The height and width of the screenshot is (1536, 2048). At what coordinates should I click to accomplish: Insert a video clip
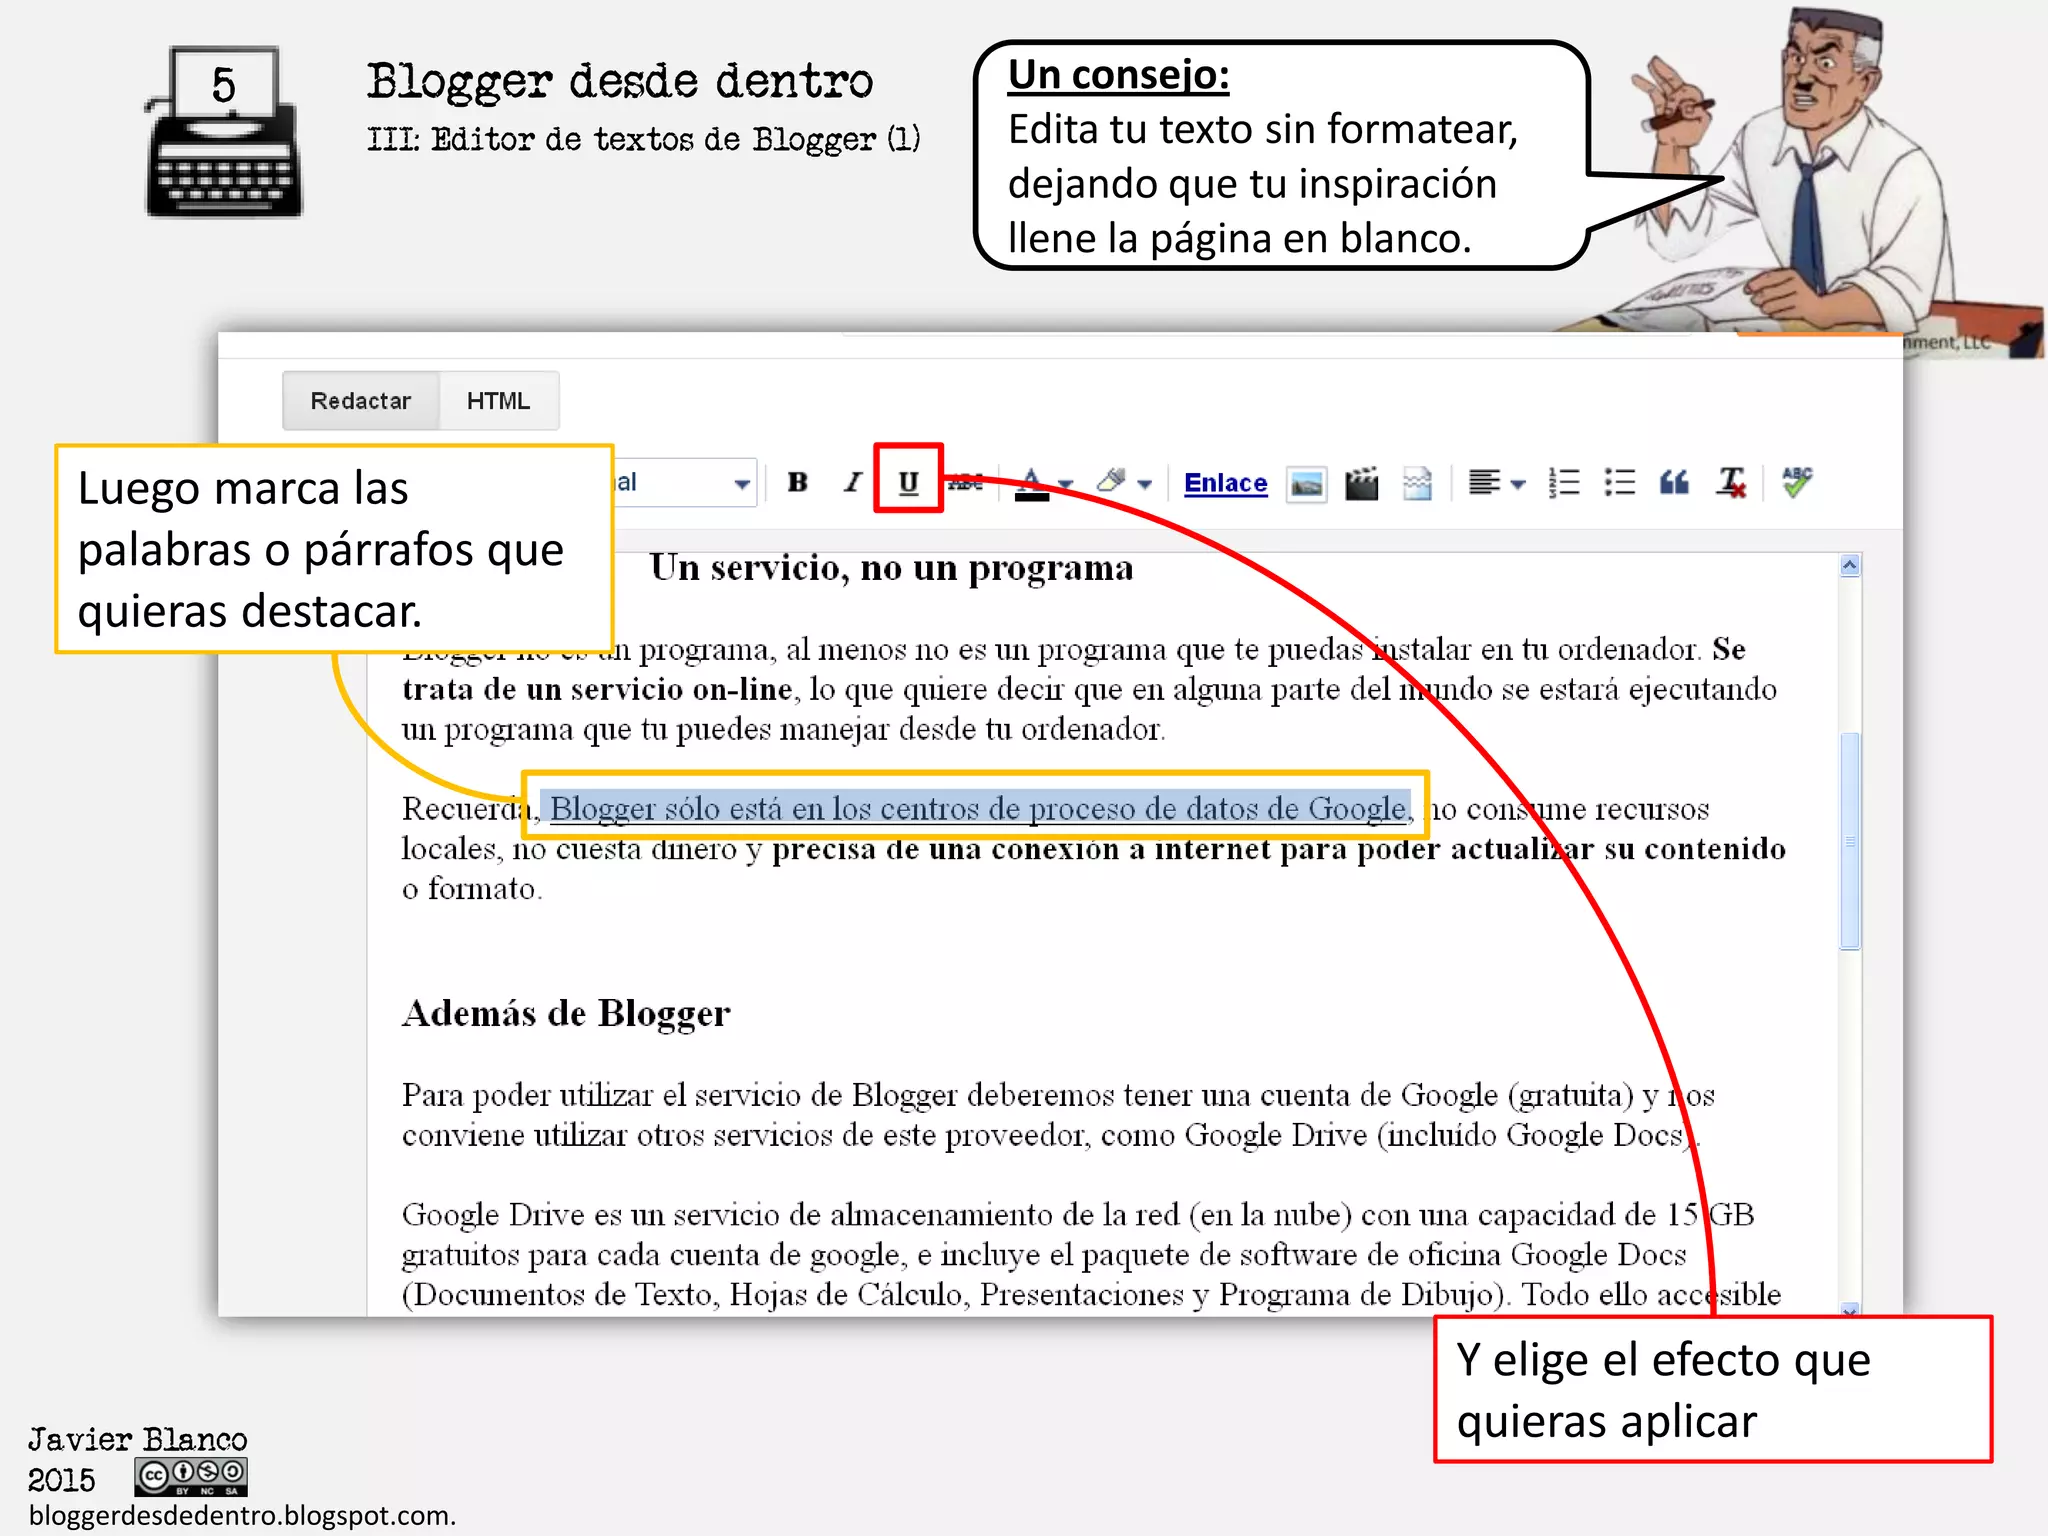[x=1361, y=484]
